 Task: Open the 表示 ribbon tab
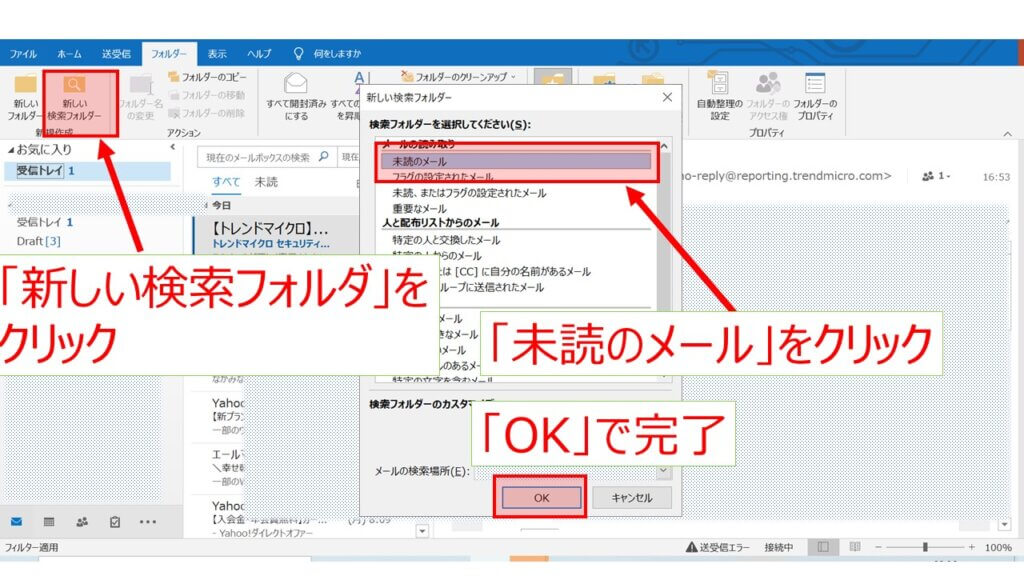pyautogui.click(x=217, y=53)
